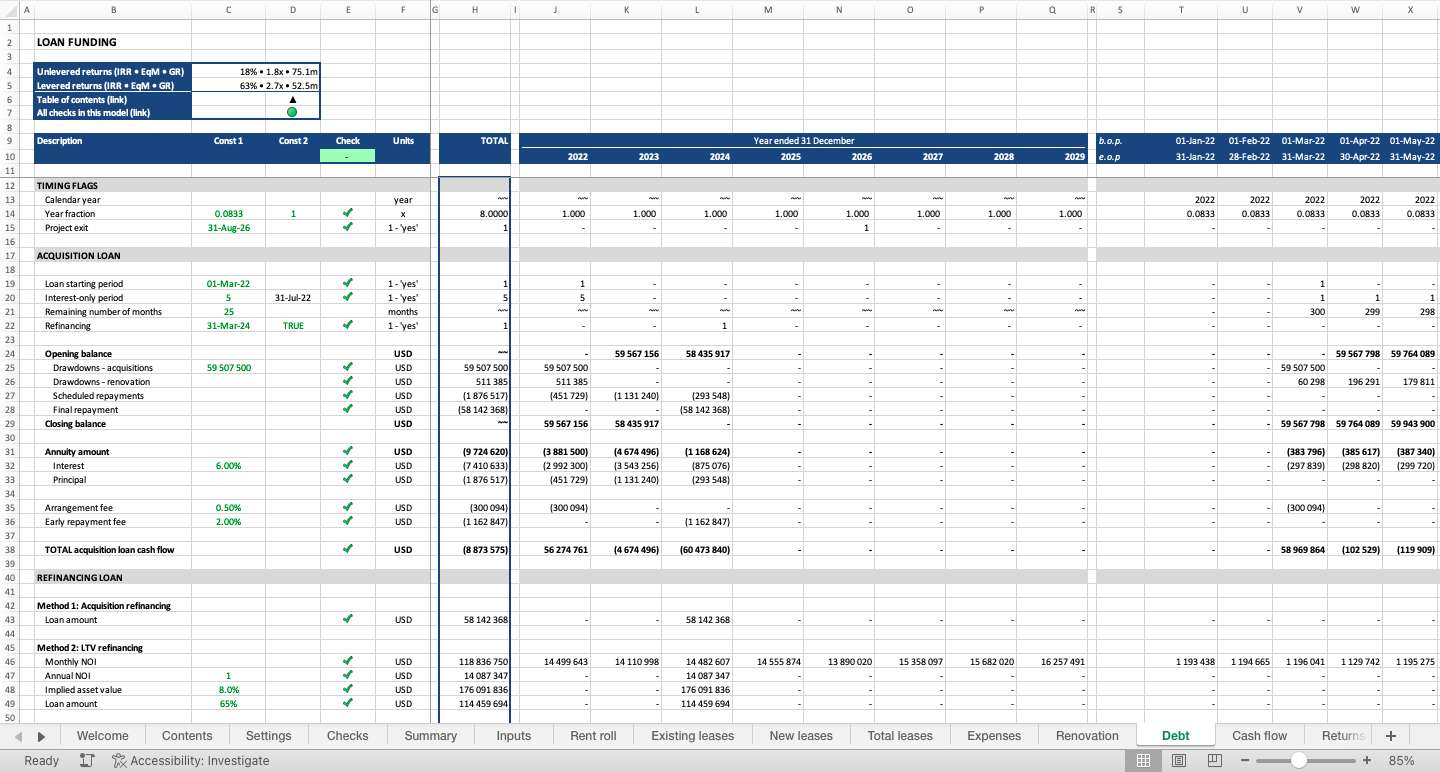
Task: Click the Select All corner triangle
Action: tap(9, 10)
